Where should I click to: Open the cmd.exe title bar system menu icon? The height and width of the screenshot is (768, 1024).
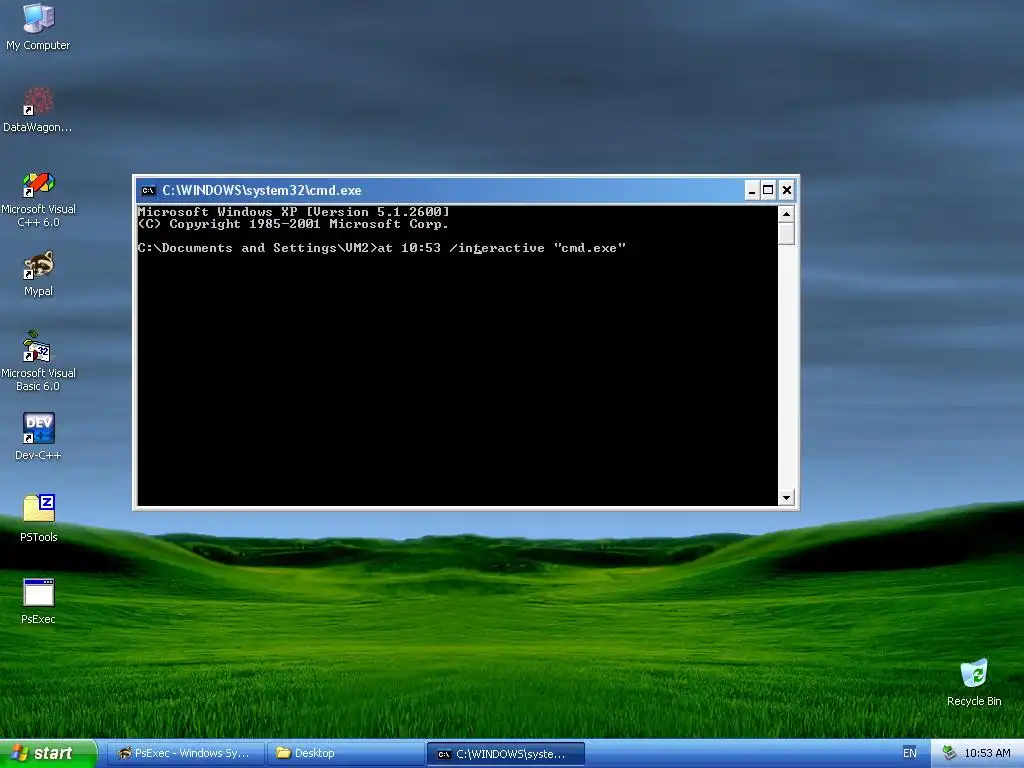pos(148,191)
